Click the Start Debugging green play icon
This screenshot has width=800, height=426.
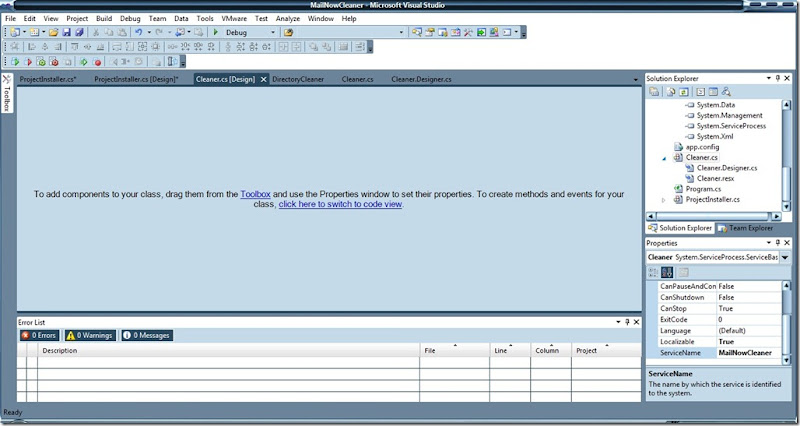click(217, 32)
